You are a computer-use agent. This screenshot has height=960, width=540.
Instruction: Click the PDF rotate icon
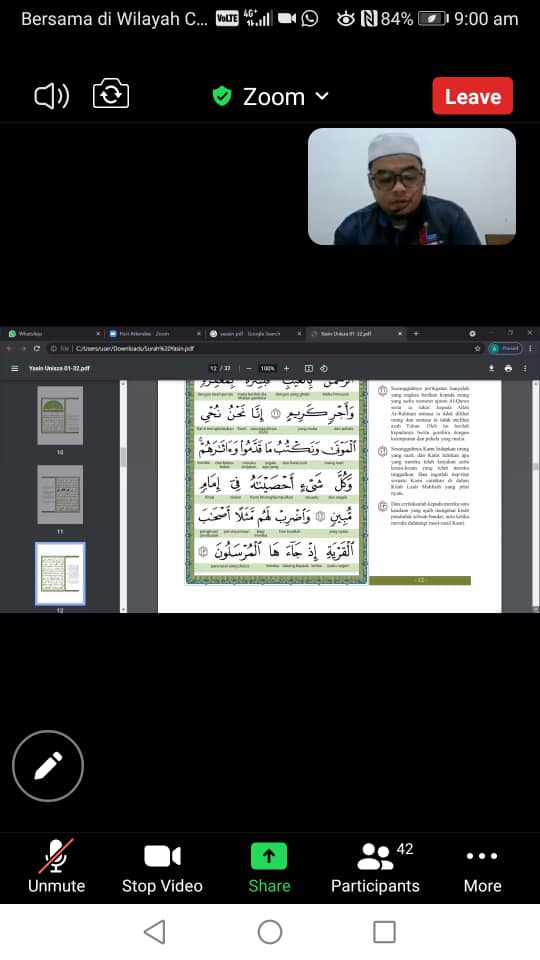coord(324,369)
